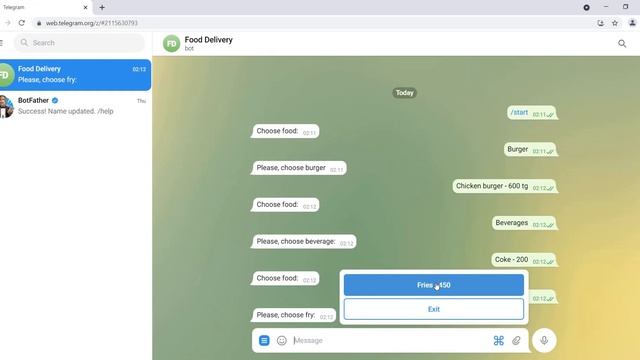Viewport: 640px width, 360px height.
Task: Click the Today date badge
Action: tap(404, 93)
